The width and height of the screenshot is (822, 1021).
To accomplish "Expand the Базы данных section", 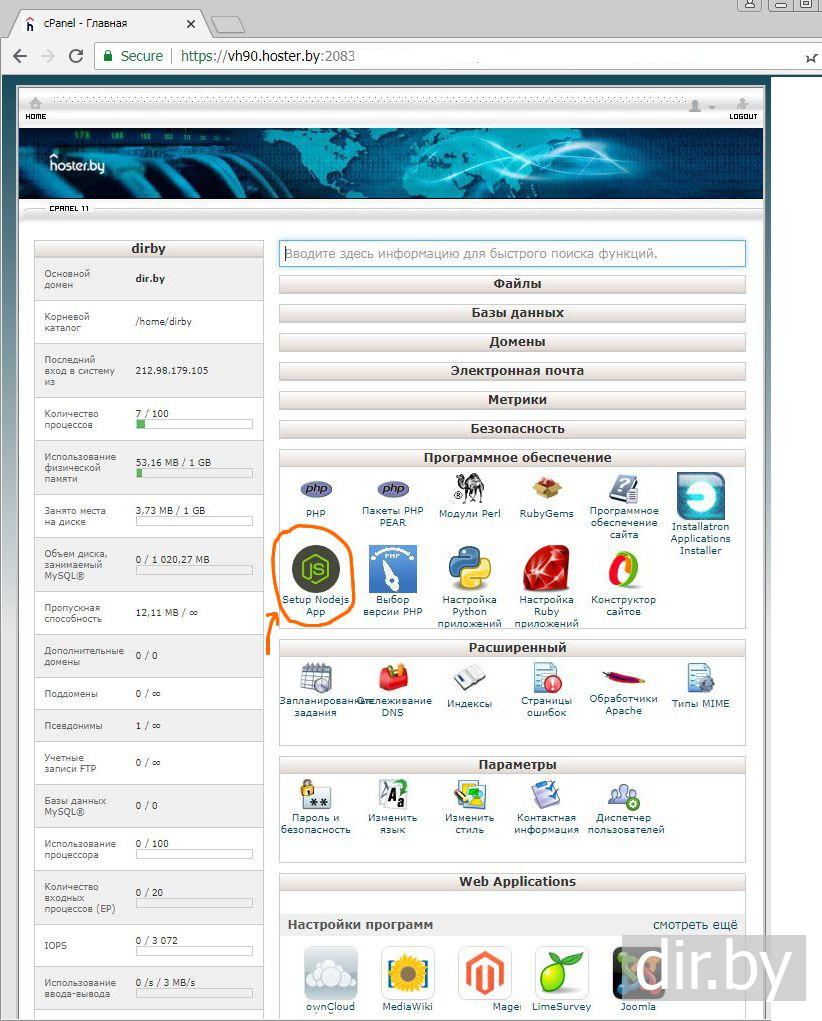I will (x=512, y=313).
